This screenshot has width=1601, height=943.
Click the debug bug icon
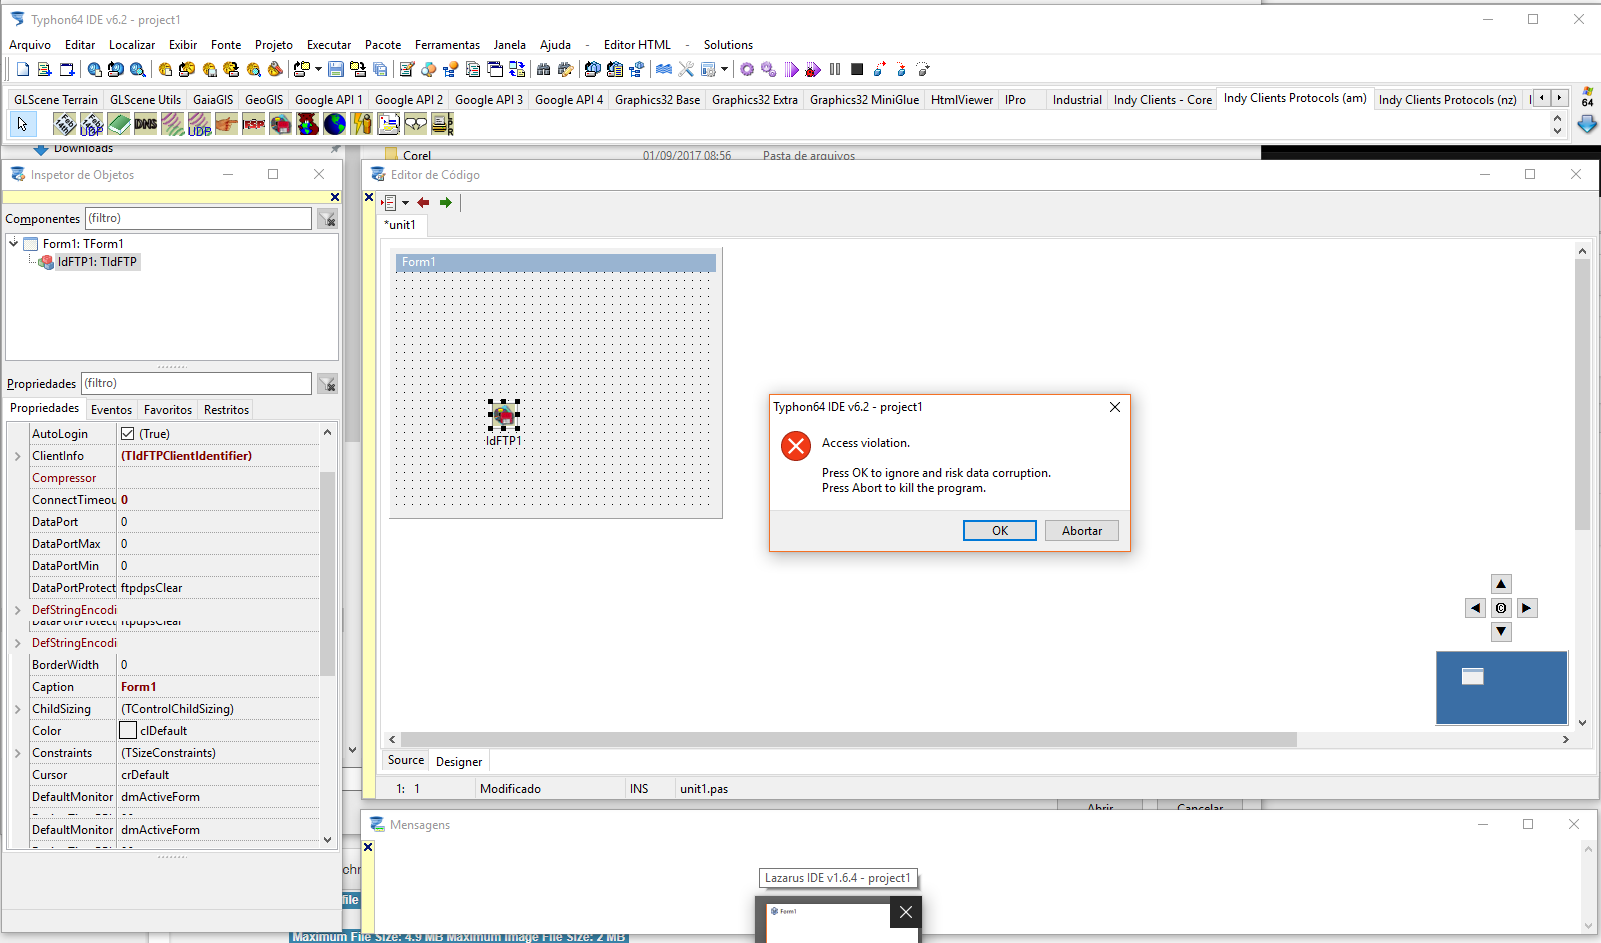[x=813, y=69]
